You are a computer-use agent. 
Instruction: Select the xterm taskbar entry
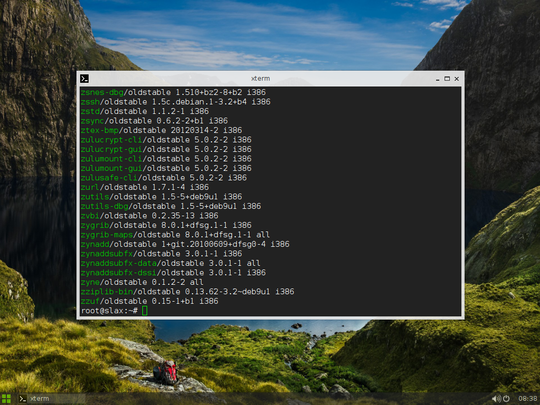point(52,399)
